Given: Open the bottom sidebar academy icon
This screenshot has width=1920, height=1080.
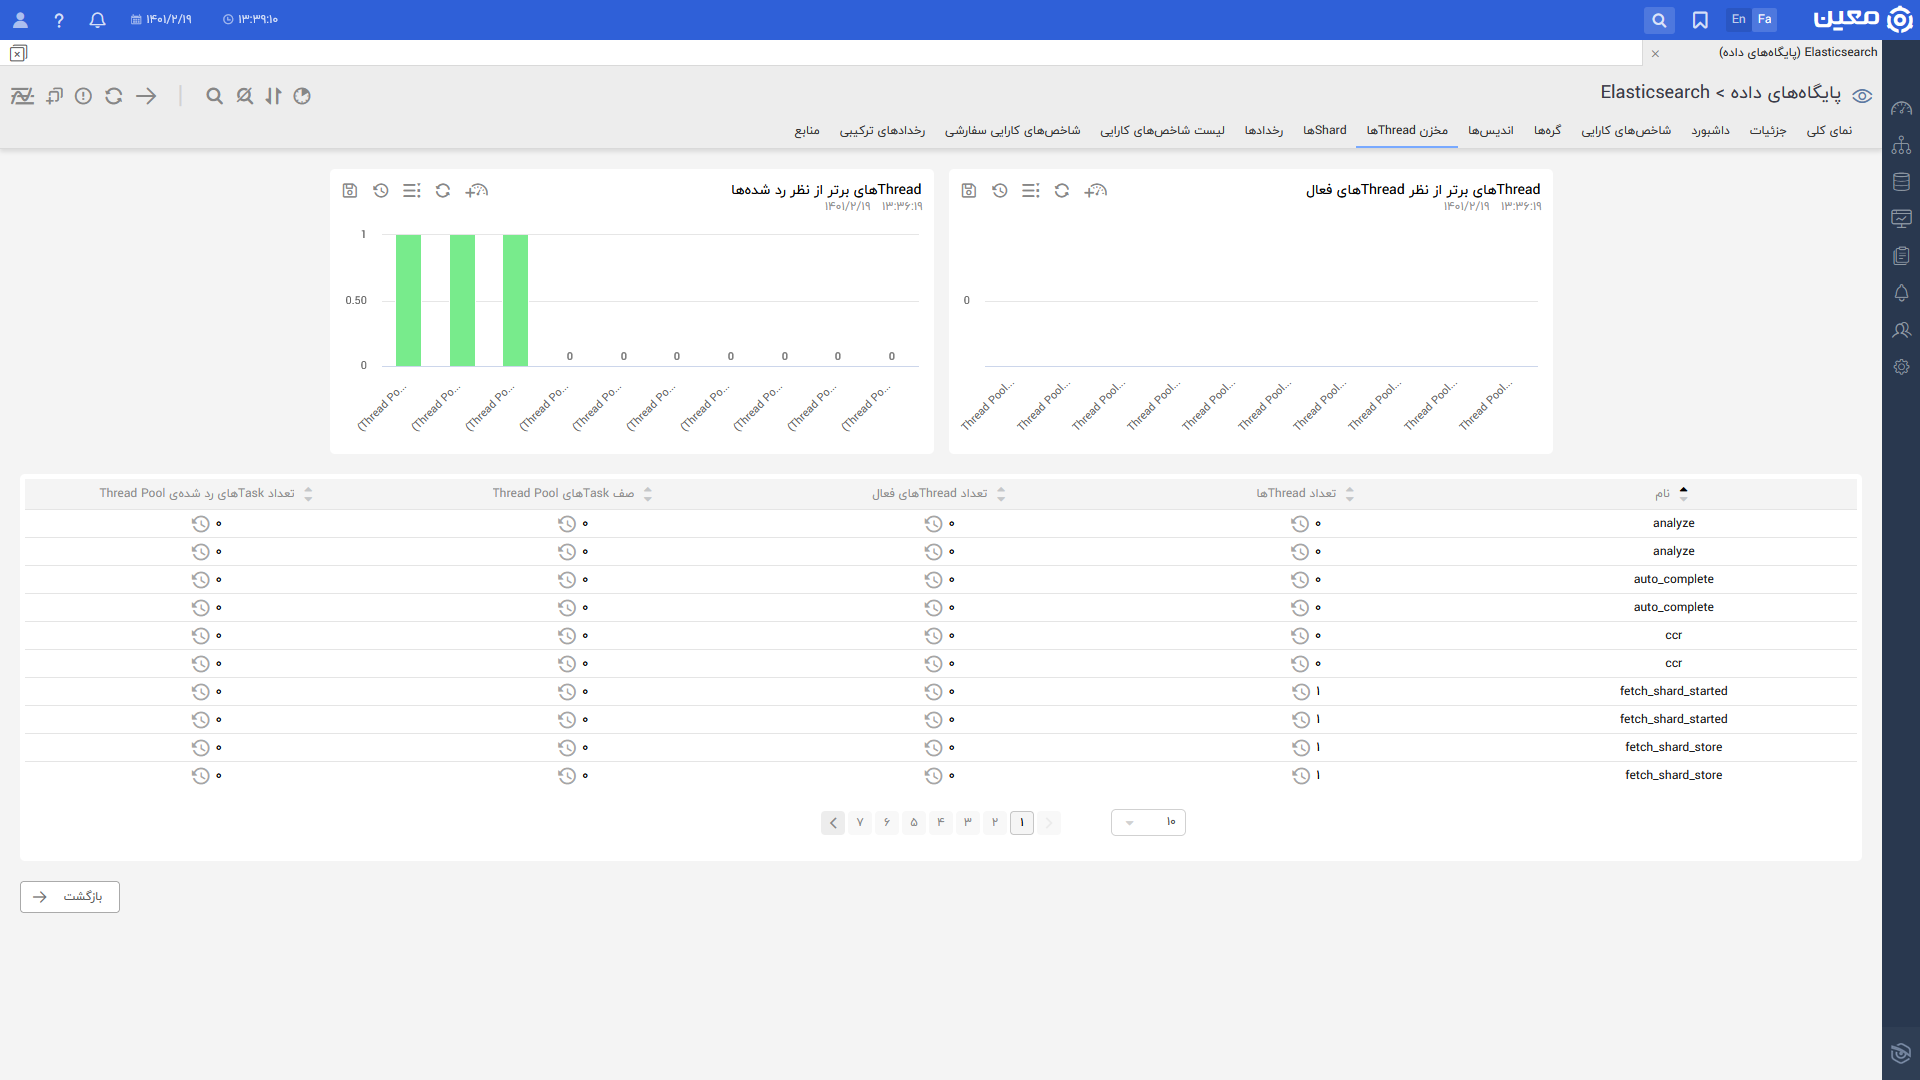Looking at the screenshot, I should pyautogui.click(x=1901, y=1053).
